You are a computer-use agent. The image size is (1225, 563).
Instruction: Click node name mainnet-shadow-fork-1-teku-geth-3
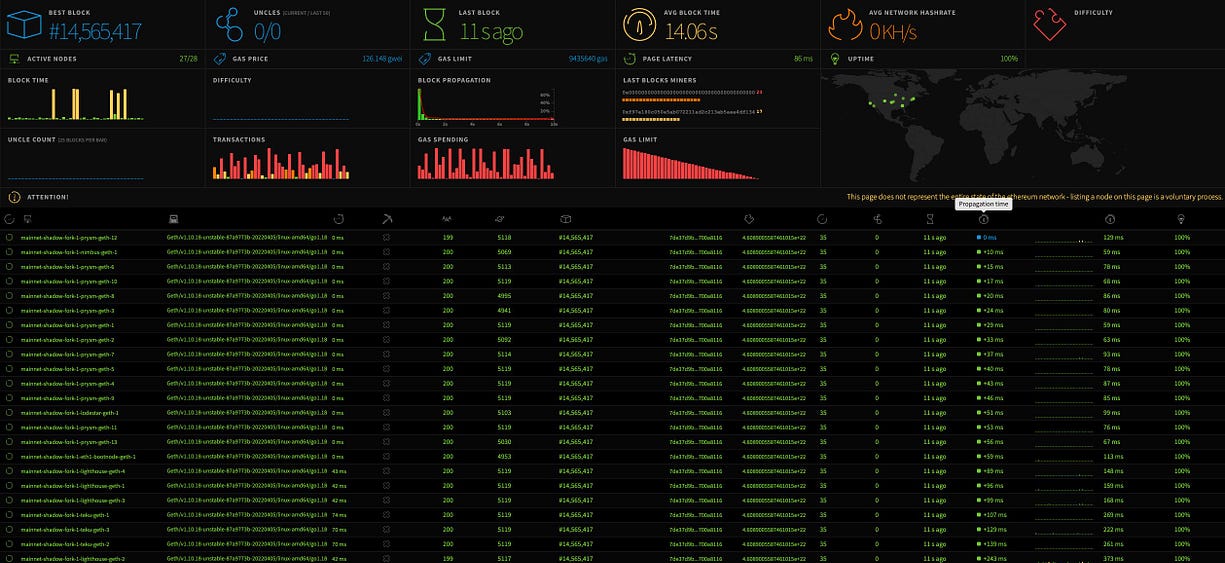[x=65, y=530]
